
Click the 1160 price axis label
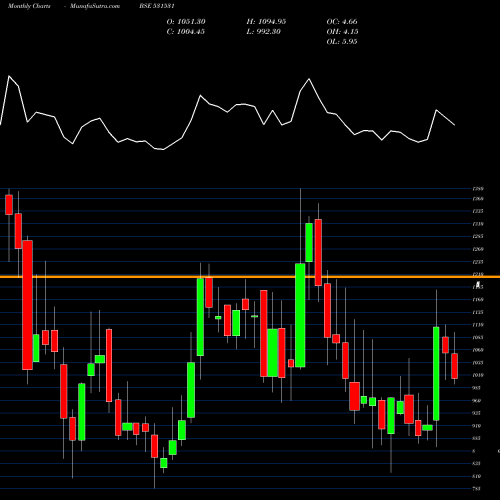[x=478, y=300]
